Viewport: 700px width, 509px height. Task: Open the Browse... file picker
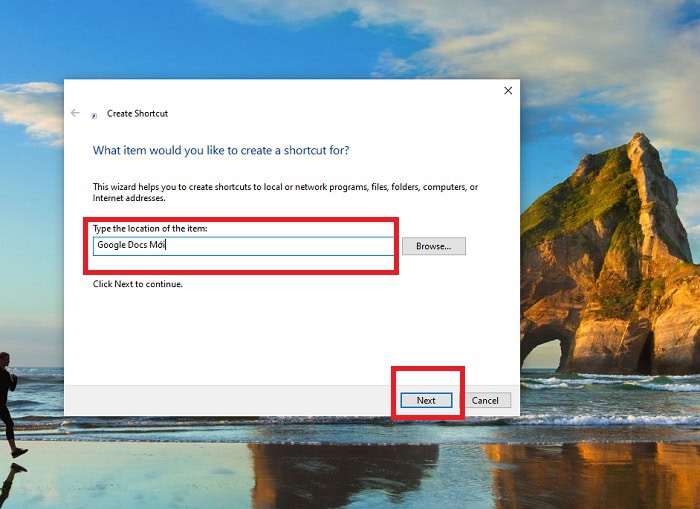pos(433,246)
